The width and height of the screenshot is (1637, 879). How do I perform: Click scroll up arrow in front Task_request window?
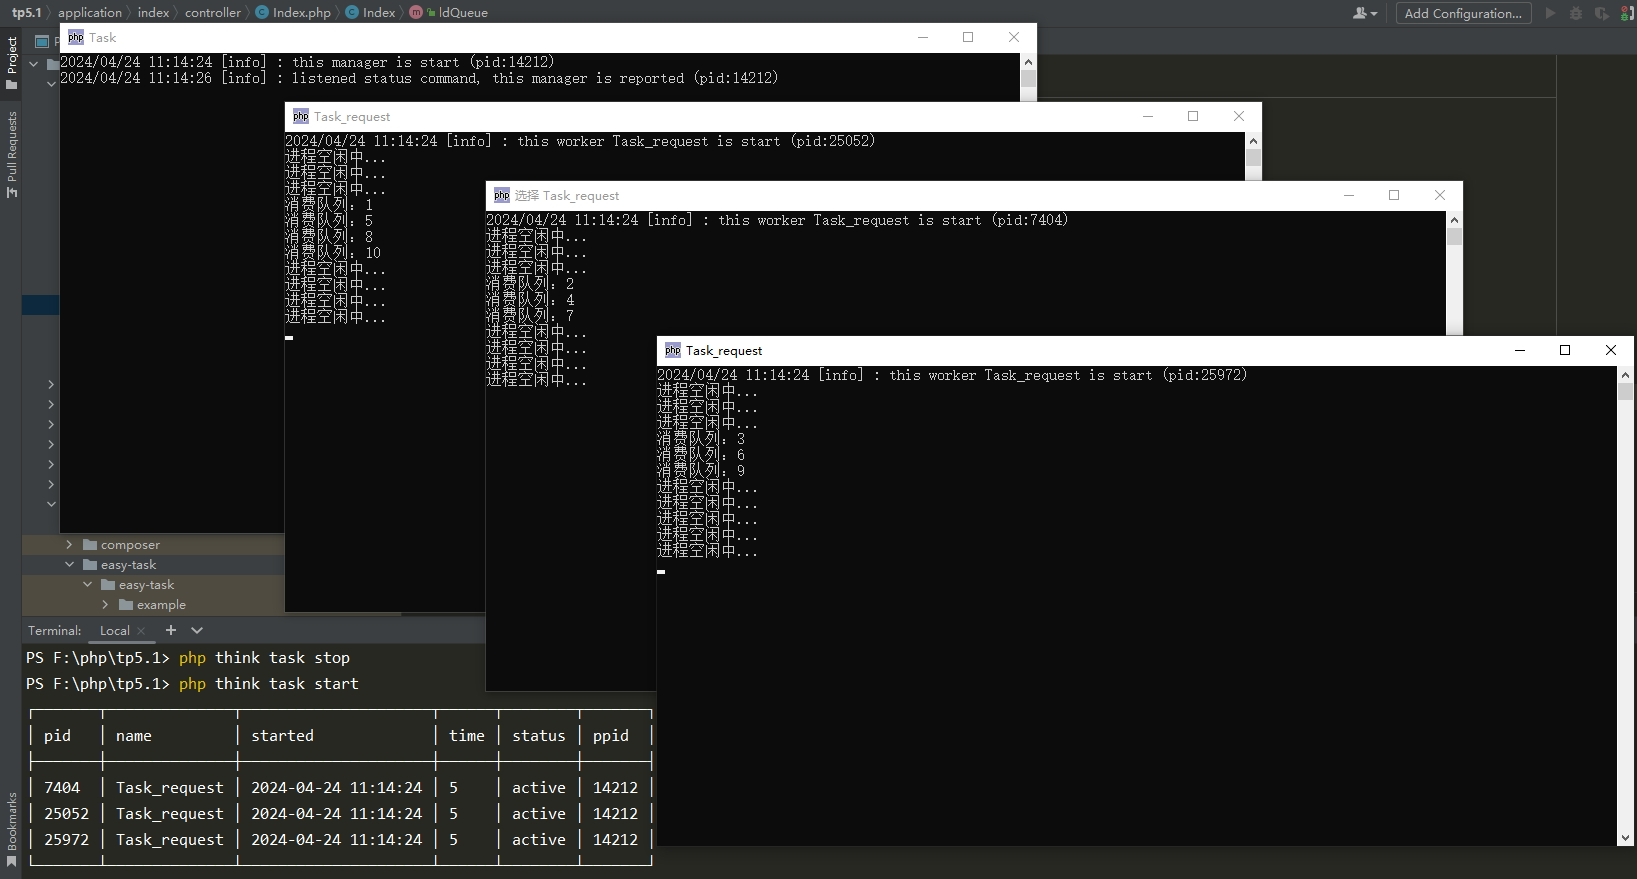pyautogui.click(x=1625, y=374)
